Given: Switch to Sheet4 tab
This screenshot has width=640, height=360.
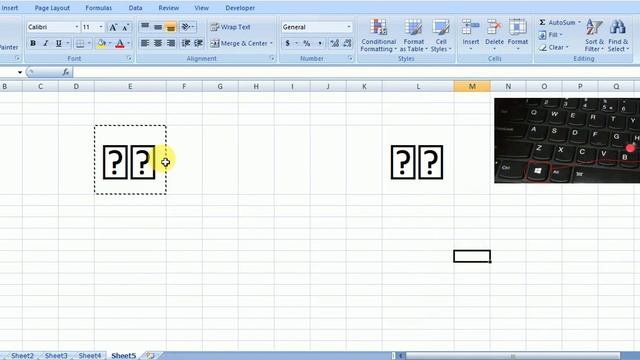Looking at the screenshot, I should (89, 356).
